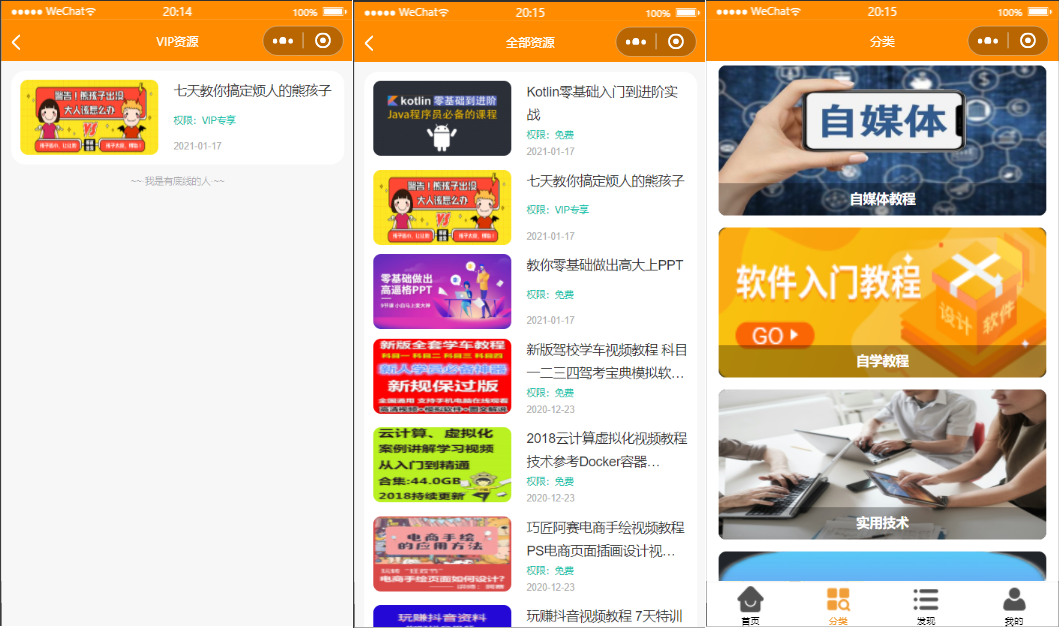Open title '七天教你搞定烦人的熊孩子' in 全部资源

[605, 181]
